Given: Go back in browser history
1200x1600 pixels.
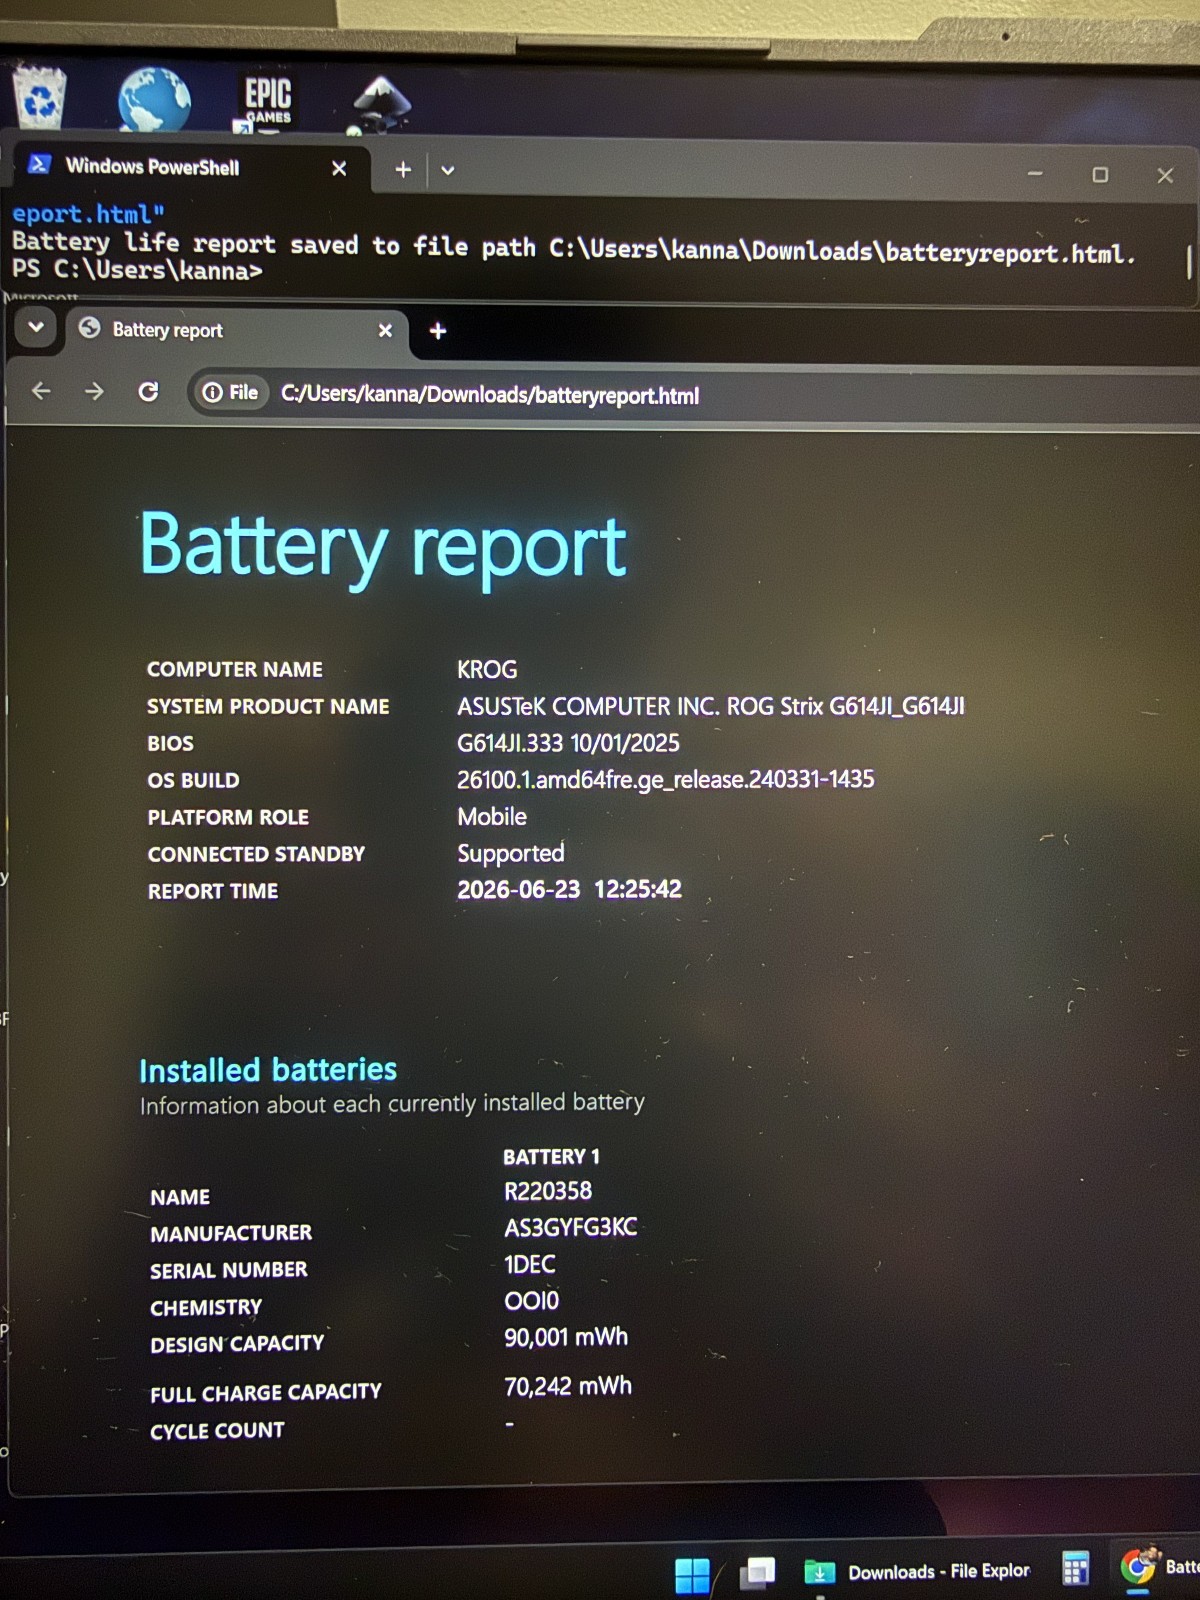Looking at the screenshot, I should pyautogui.click(x=41, y=391).
